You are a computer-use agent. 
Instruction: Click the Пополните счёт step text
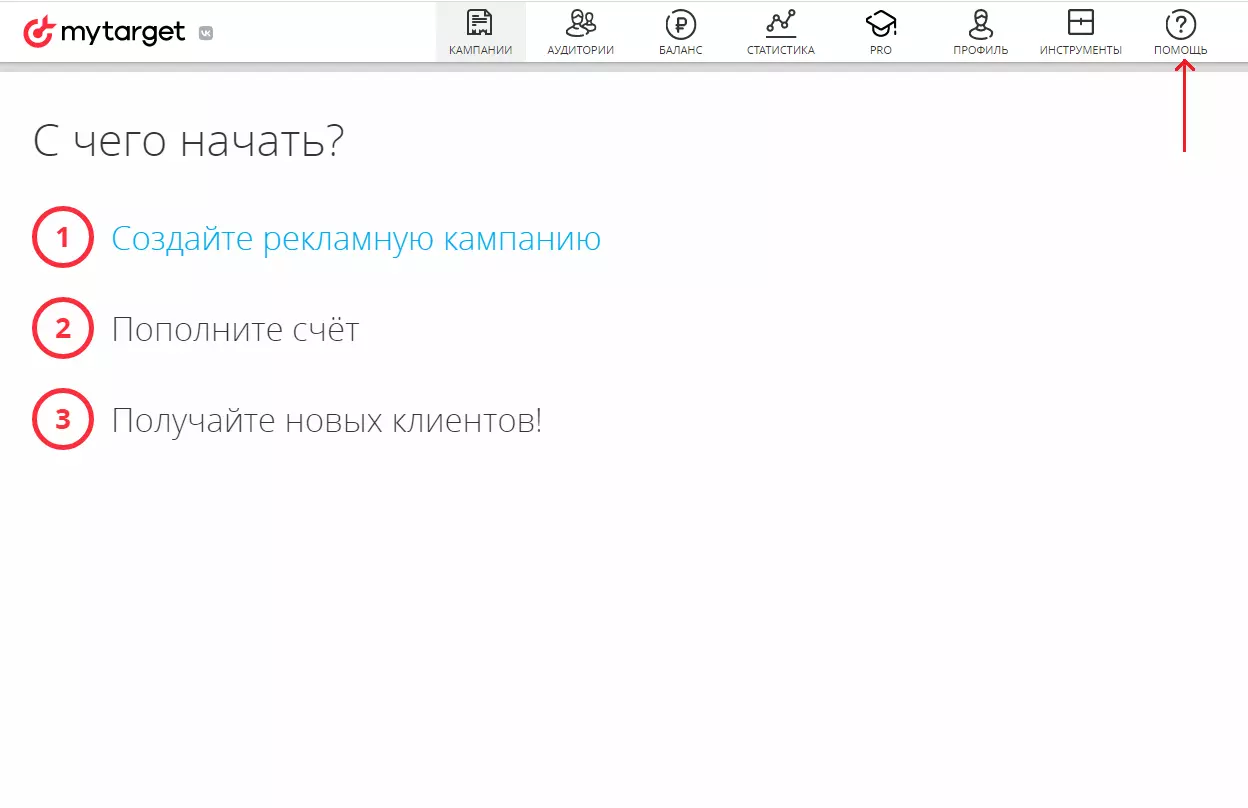235,329
